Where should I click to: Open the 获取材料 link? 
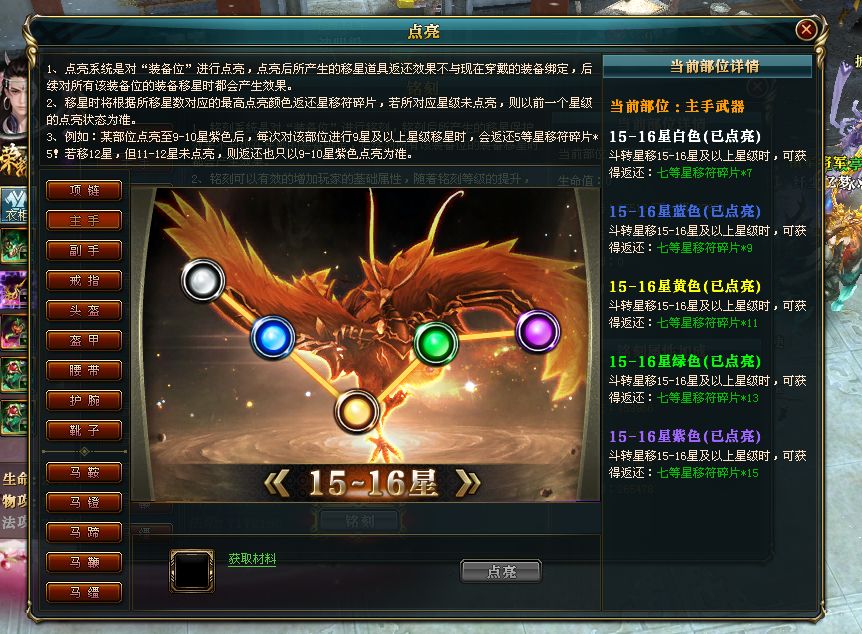coord(252,559)
